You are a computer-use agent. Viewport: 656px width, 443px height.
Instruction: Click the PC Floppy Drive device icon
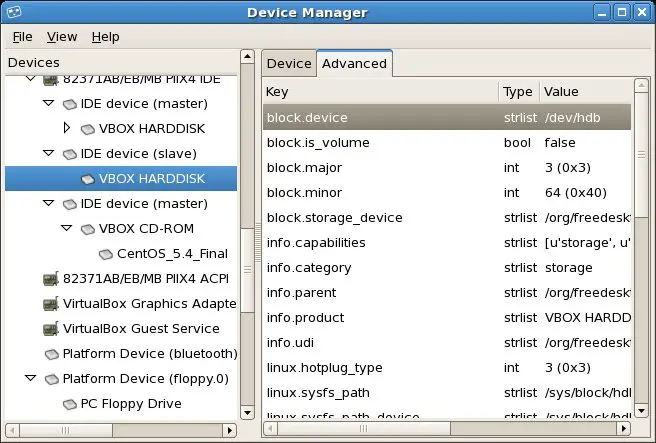tap(70, 404)
